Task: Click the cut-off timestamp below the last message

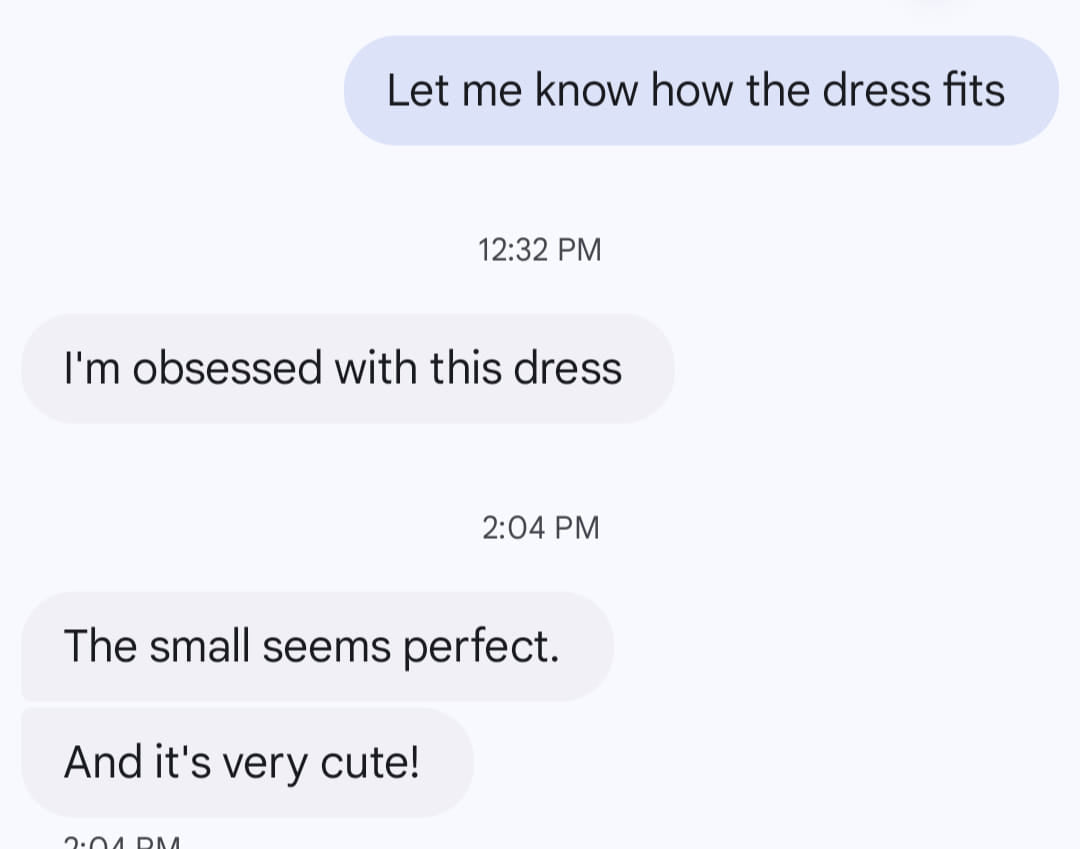Action: [x=120, y=842]
